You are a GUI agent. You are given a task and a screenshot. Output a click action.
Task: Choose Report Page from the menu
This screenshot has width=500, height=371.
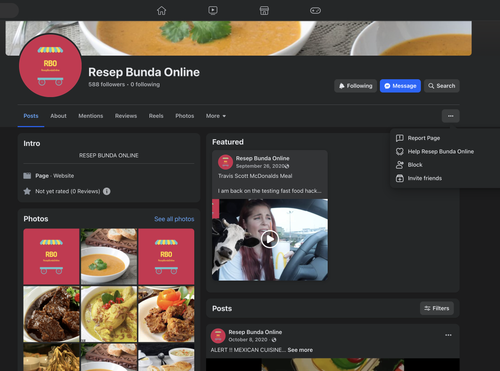coord(424,138)
